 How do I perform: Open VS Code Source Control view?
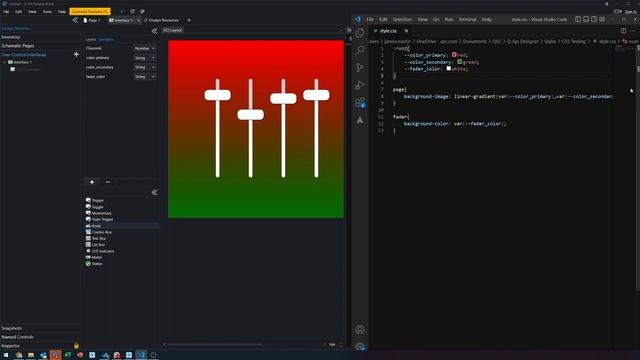click(x=360, y=67)
